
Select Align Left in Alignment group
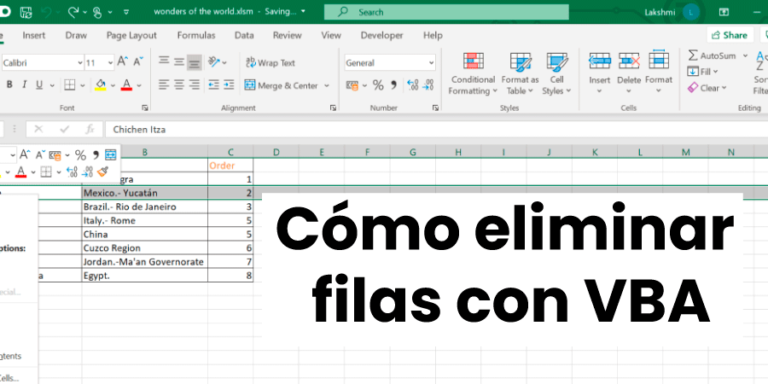(x=164, y=85)
